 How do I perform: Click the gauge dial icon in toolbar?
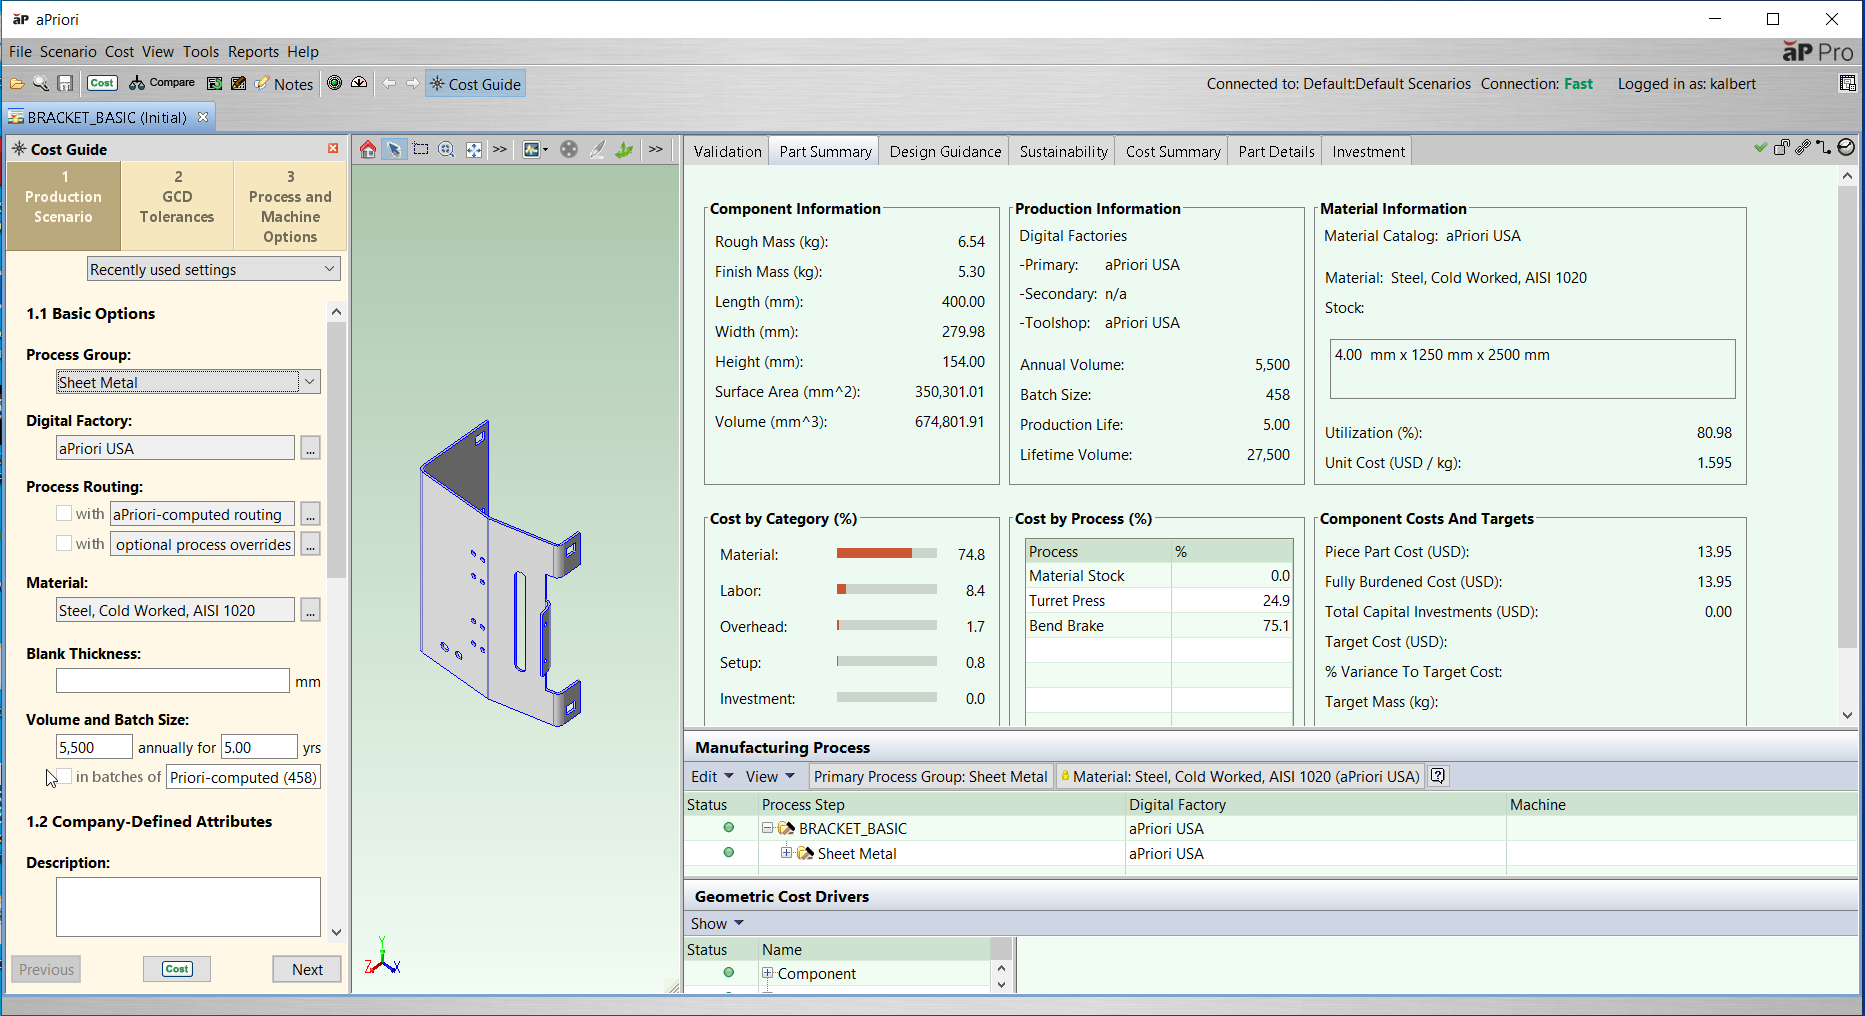pos(359,83)
